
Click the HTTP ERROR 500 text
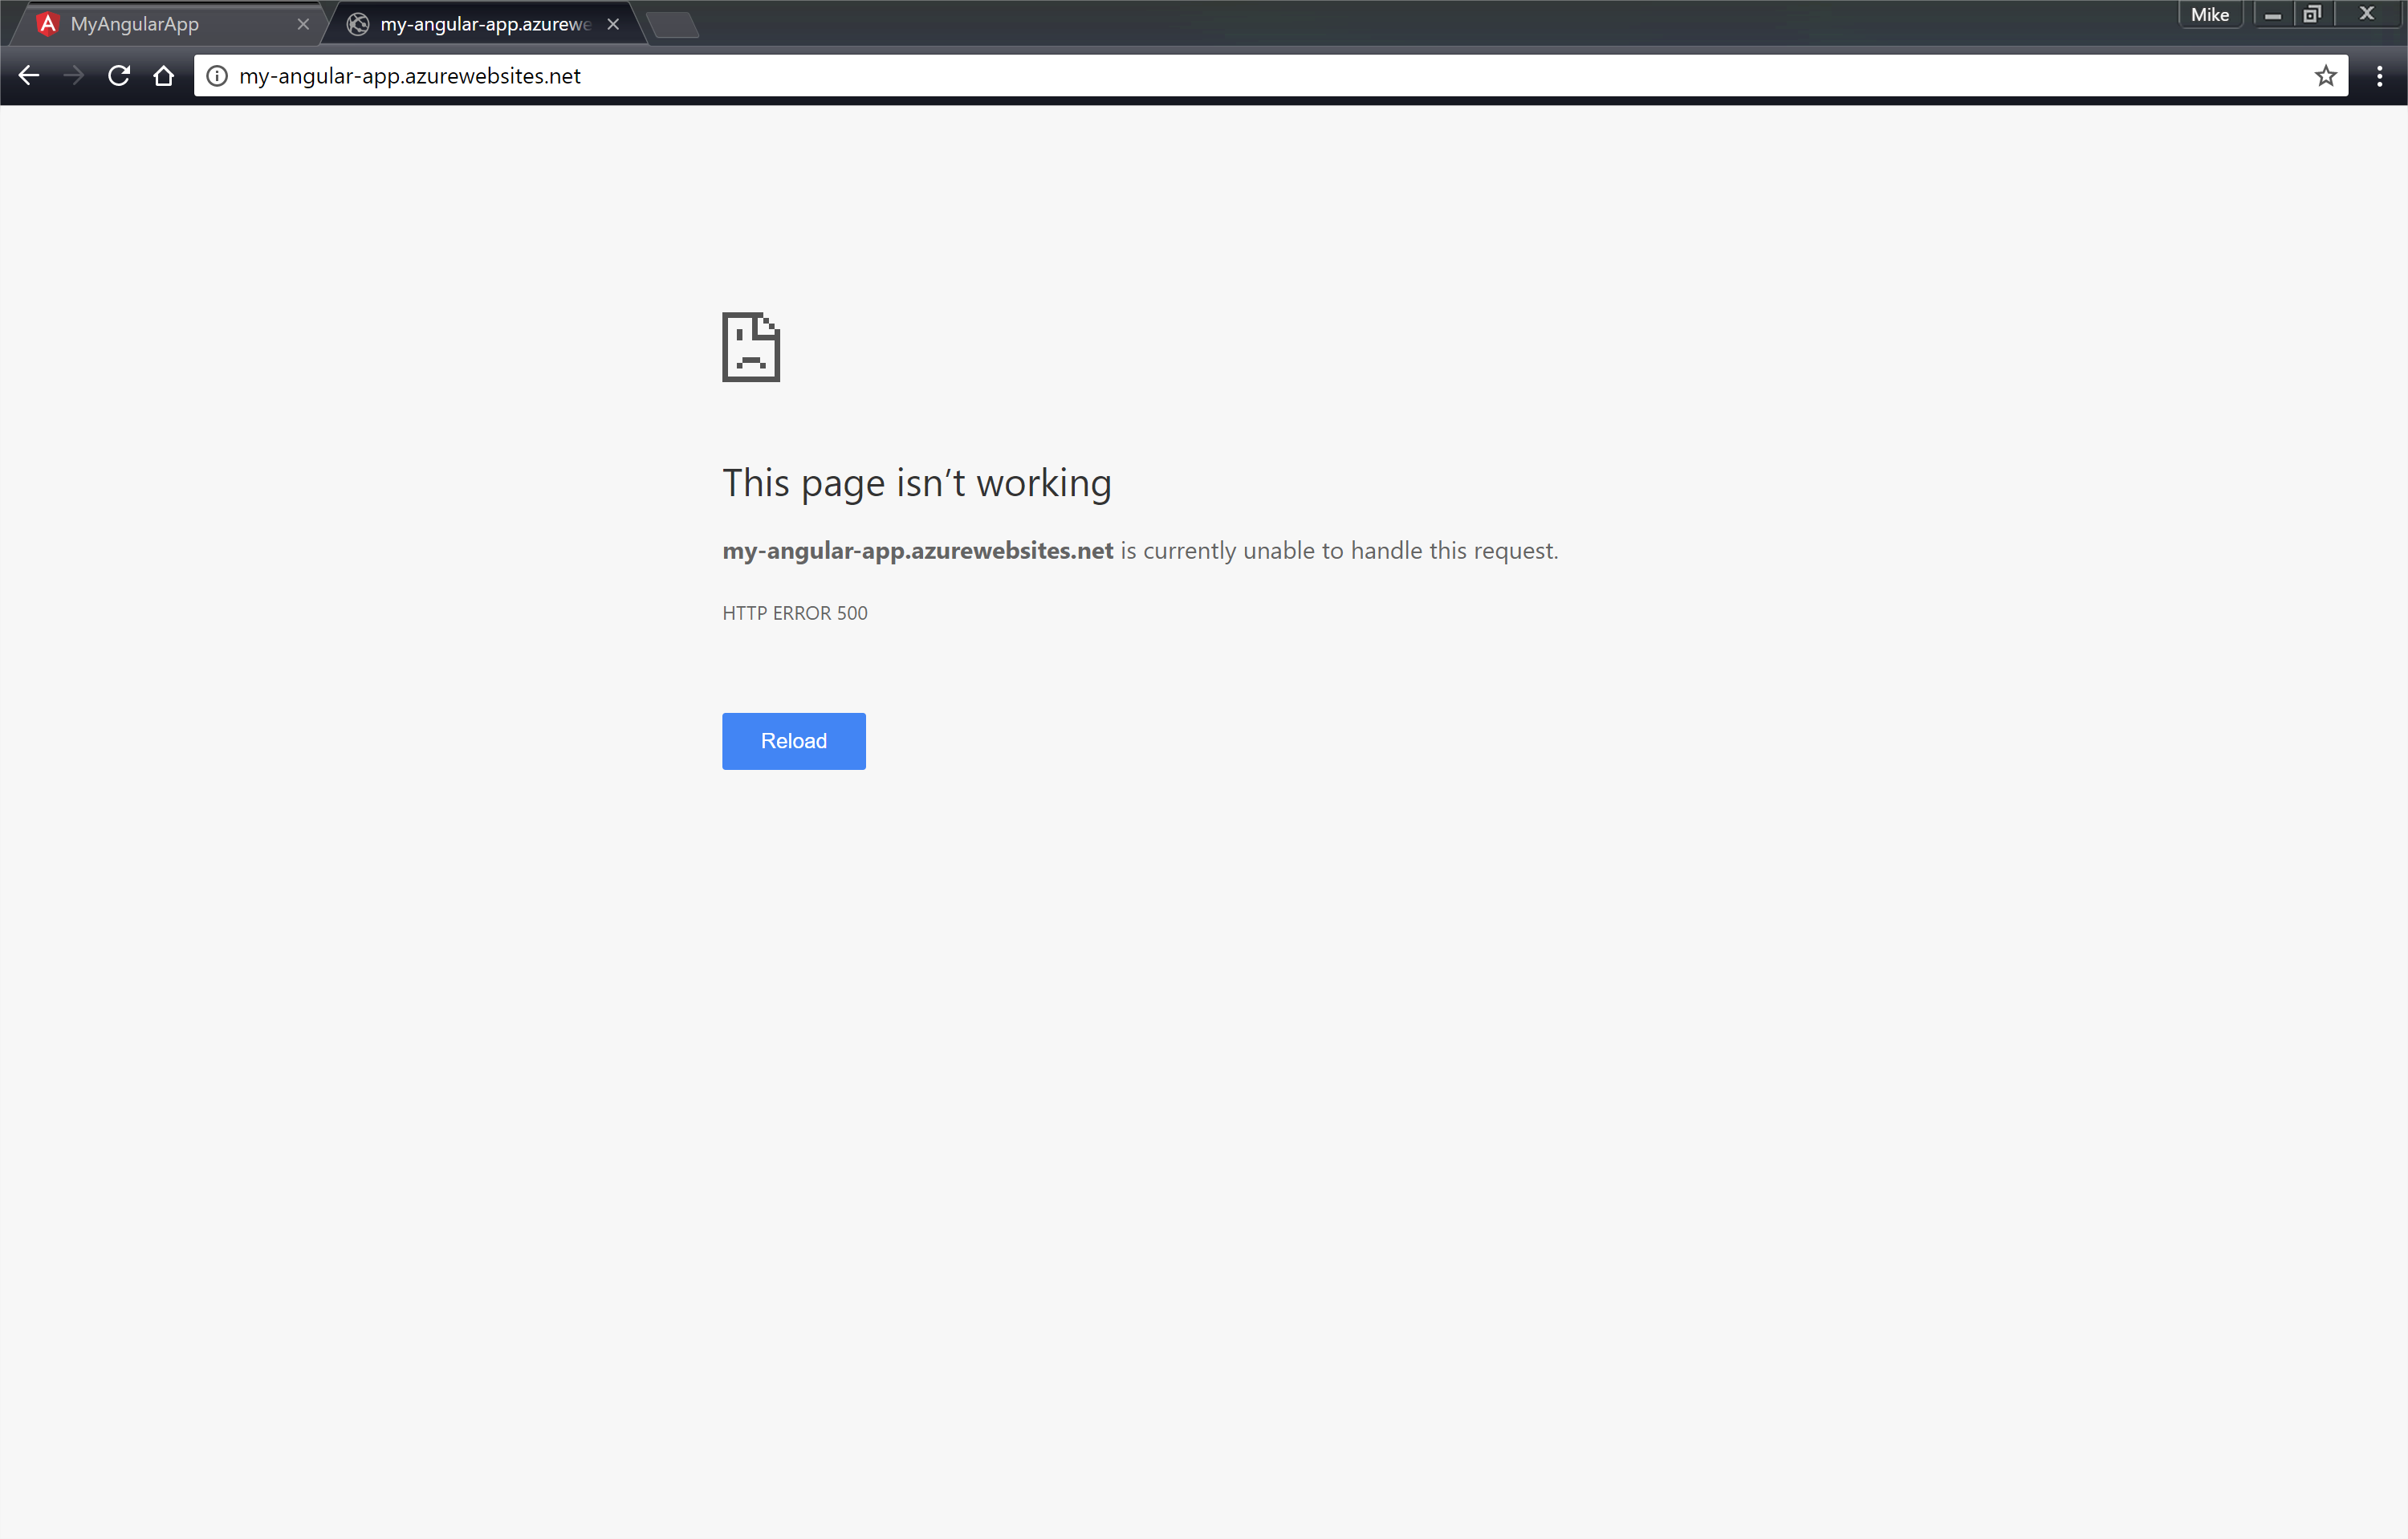(x=794, y=612)
